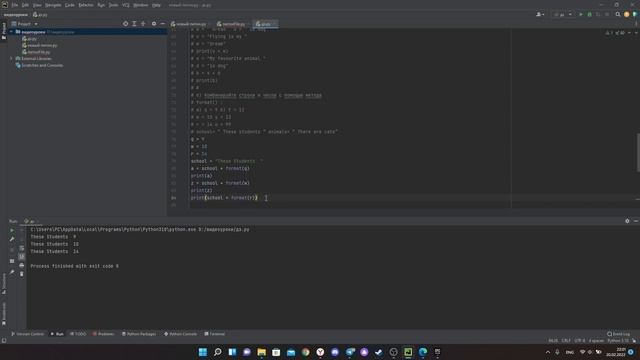Open File Explorer from the taskbar
The image size is (640, 360).
[x=262, y=352]
